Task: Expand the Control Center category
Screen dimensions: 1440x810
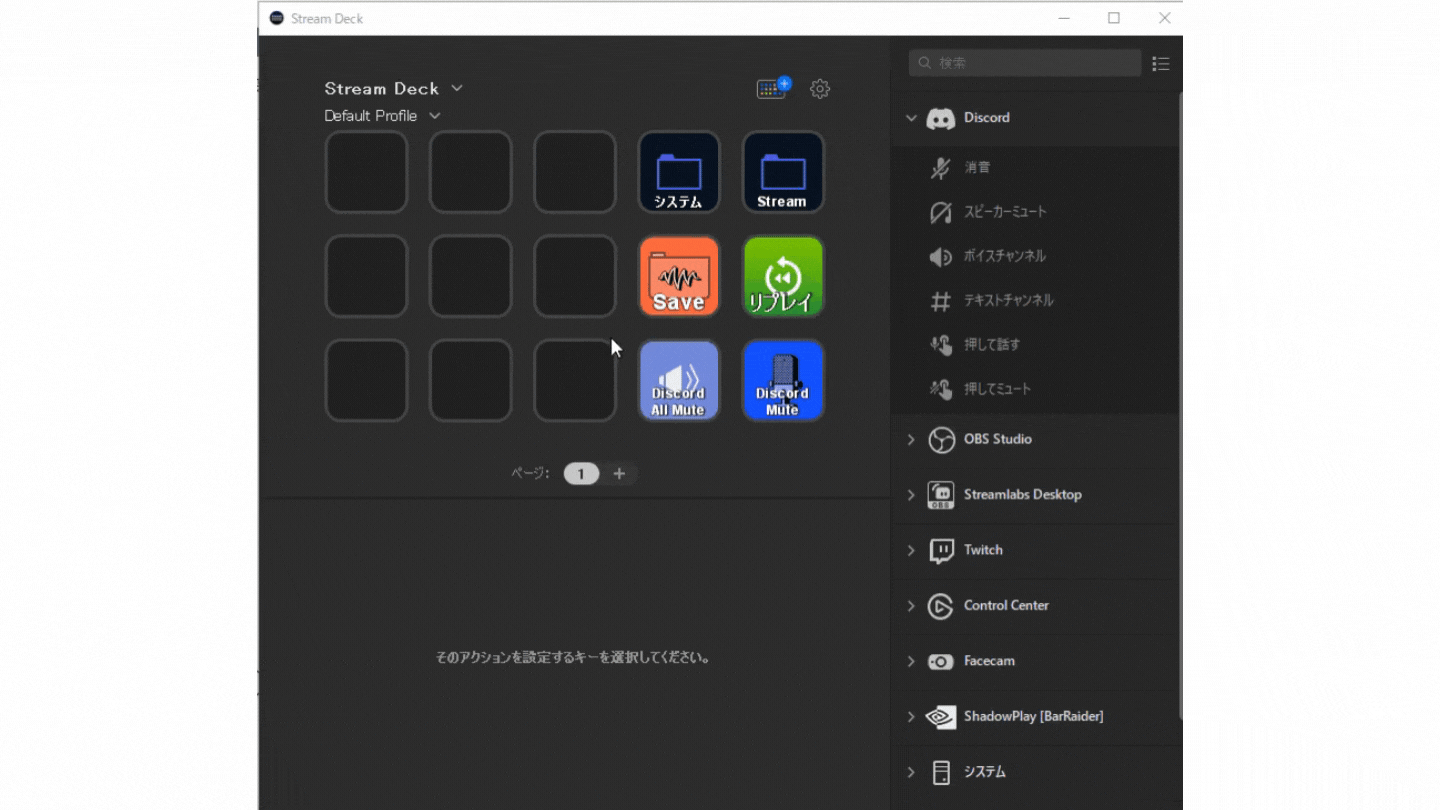Action: coord(911,606)
